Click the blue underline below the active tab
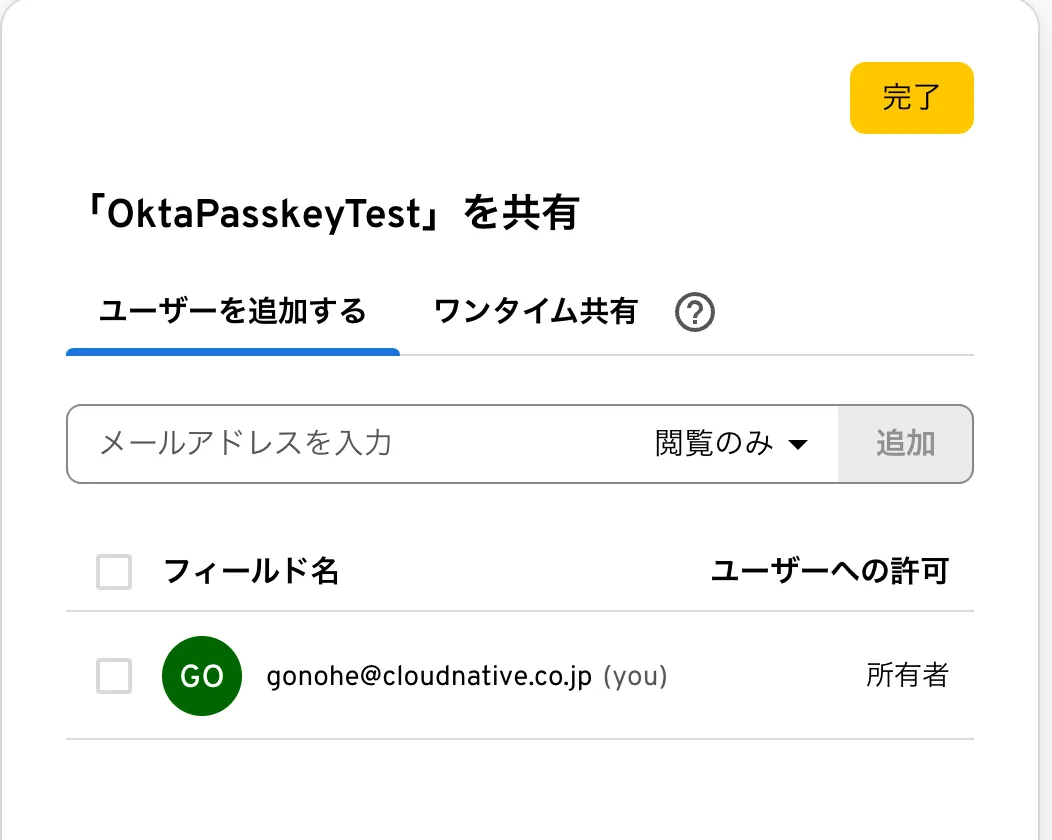The image size is (1052, 840). [232, 352]
